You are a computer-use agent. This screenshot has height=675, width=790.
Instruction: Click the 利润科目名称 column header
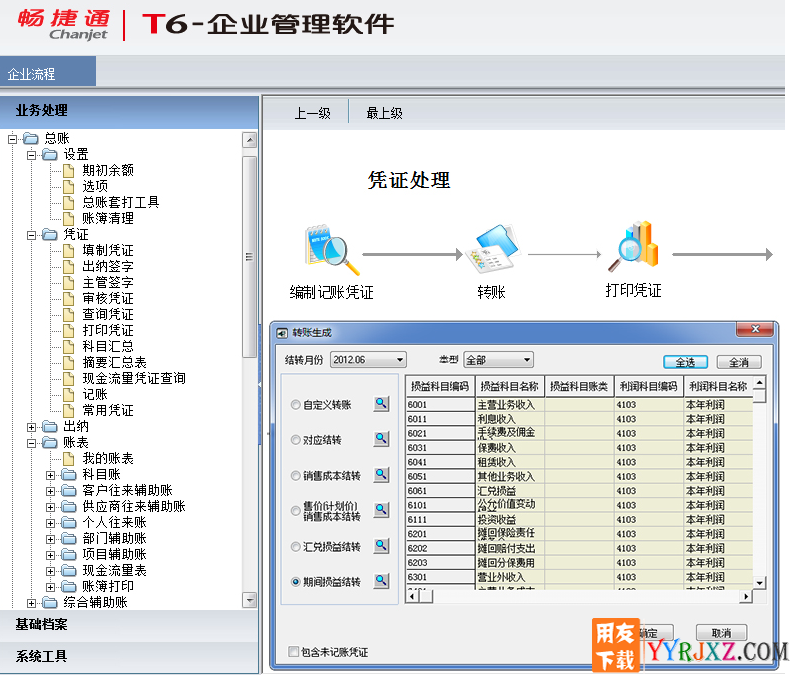718,386
